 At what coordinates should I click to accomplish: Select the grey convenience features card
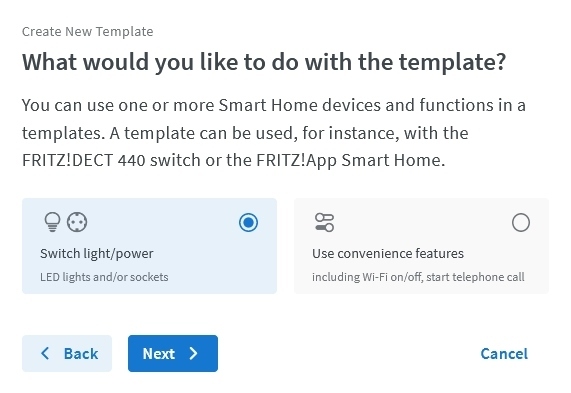[x=421, y=246]
